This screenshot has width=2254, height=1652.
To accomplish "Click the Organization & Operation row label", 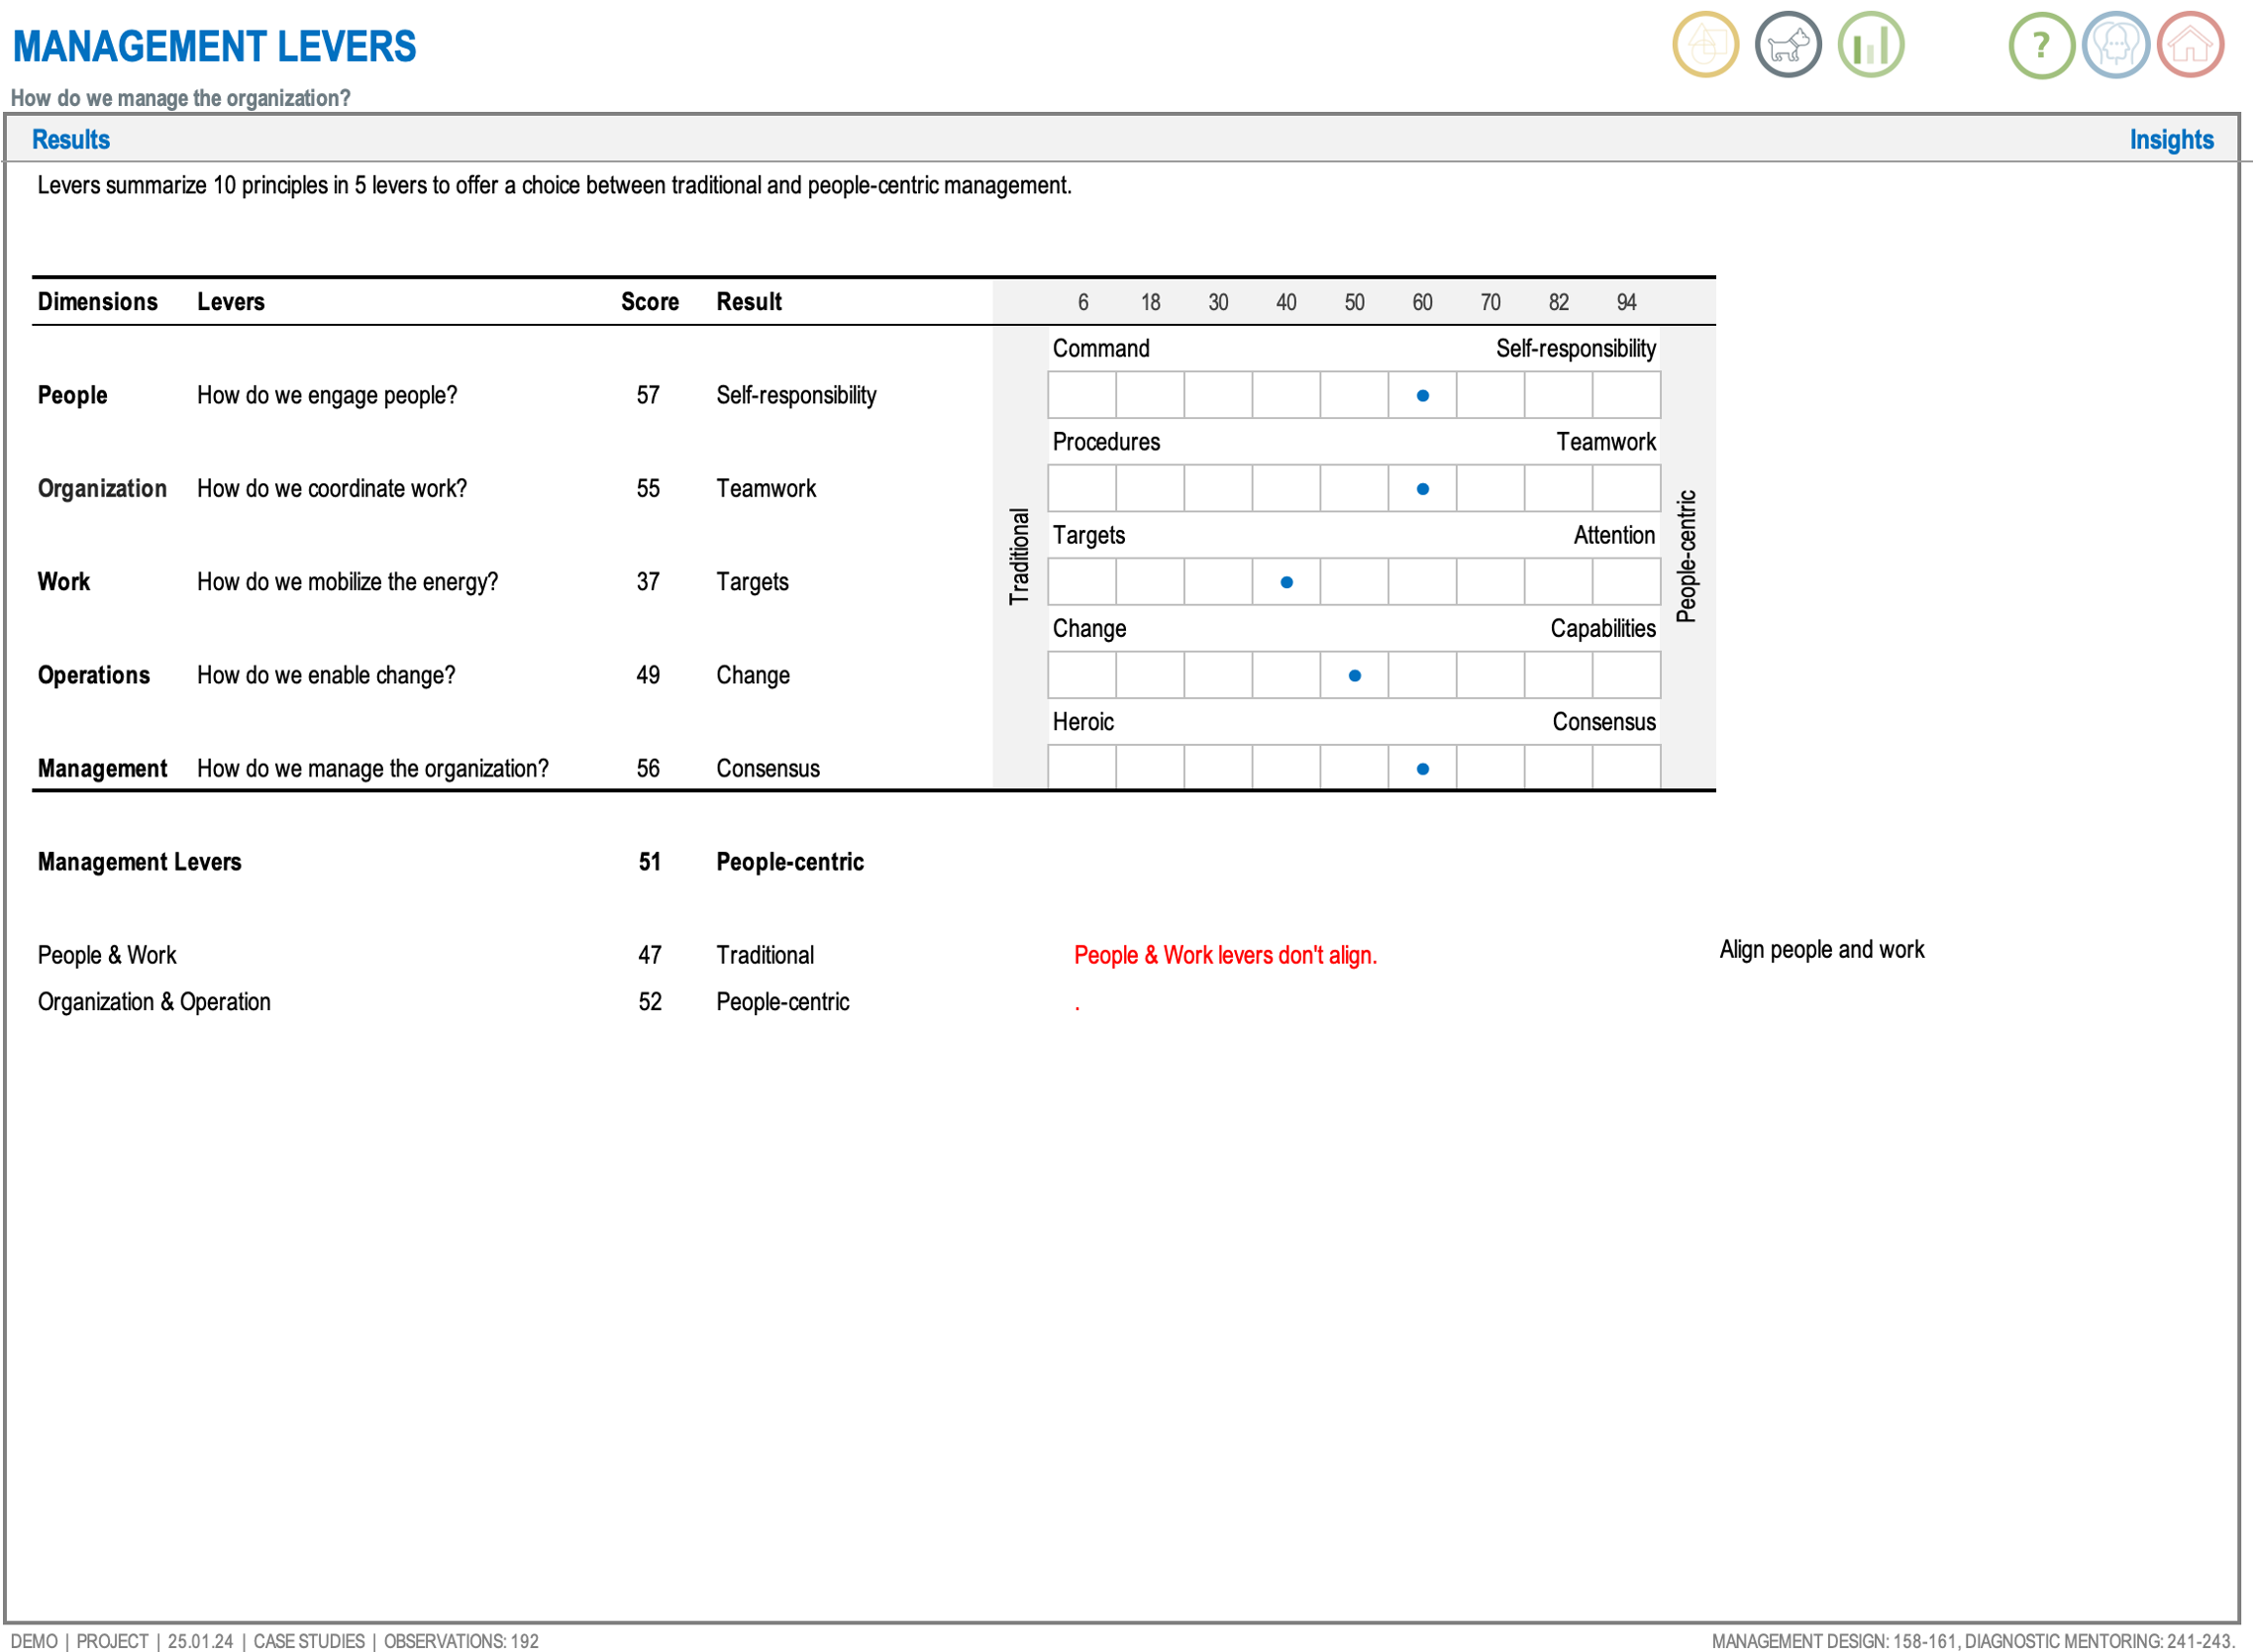I will pos(154,1002).
